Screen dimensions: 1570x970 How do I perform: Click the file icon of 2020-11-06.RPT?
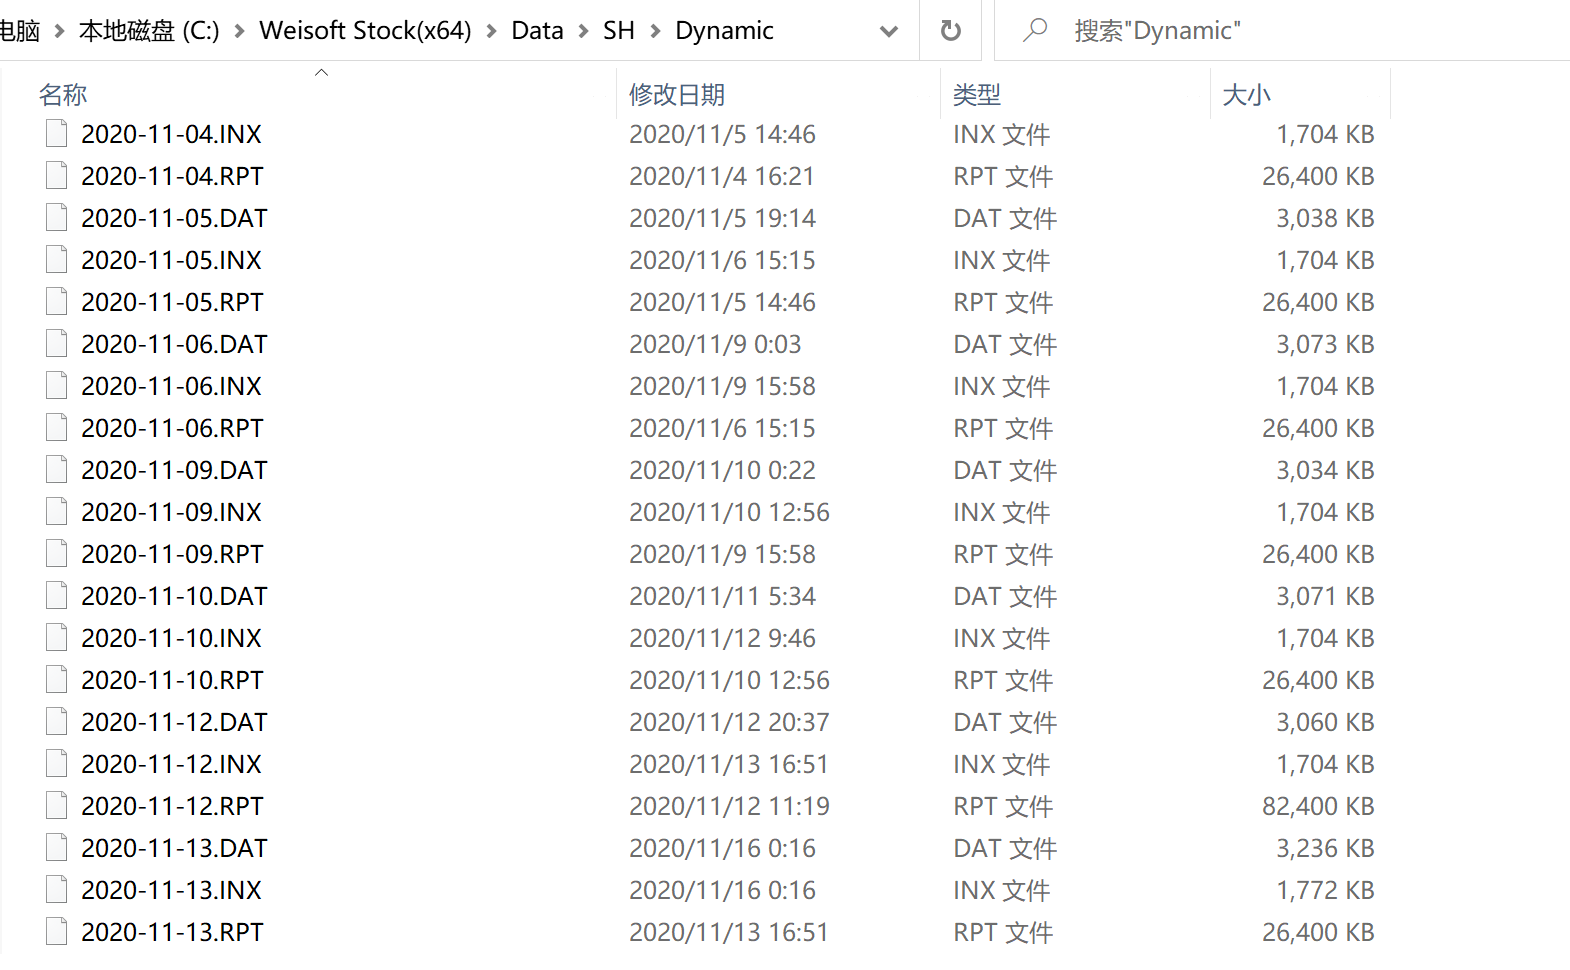tap(57, 427)
